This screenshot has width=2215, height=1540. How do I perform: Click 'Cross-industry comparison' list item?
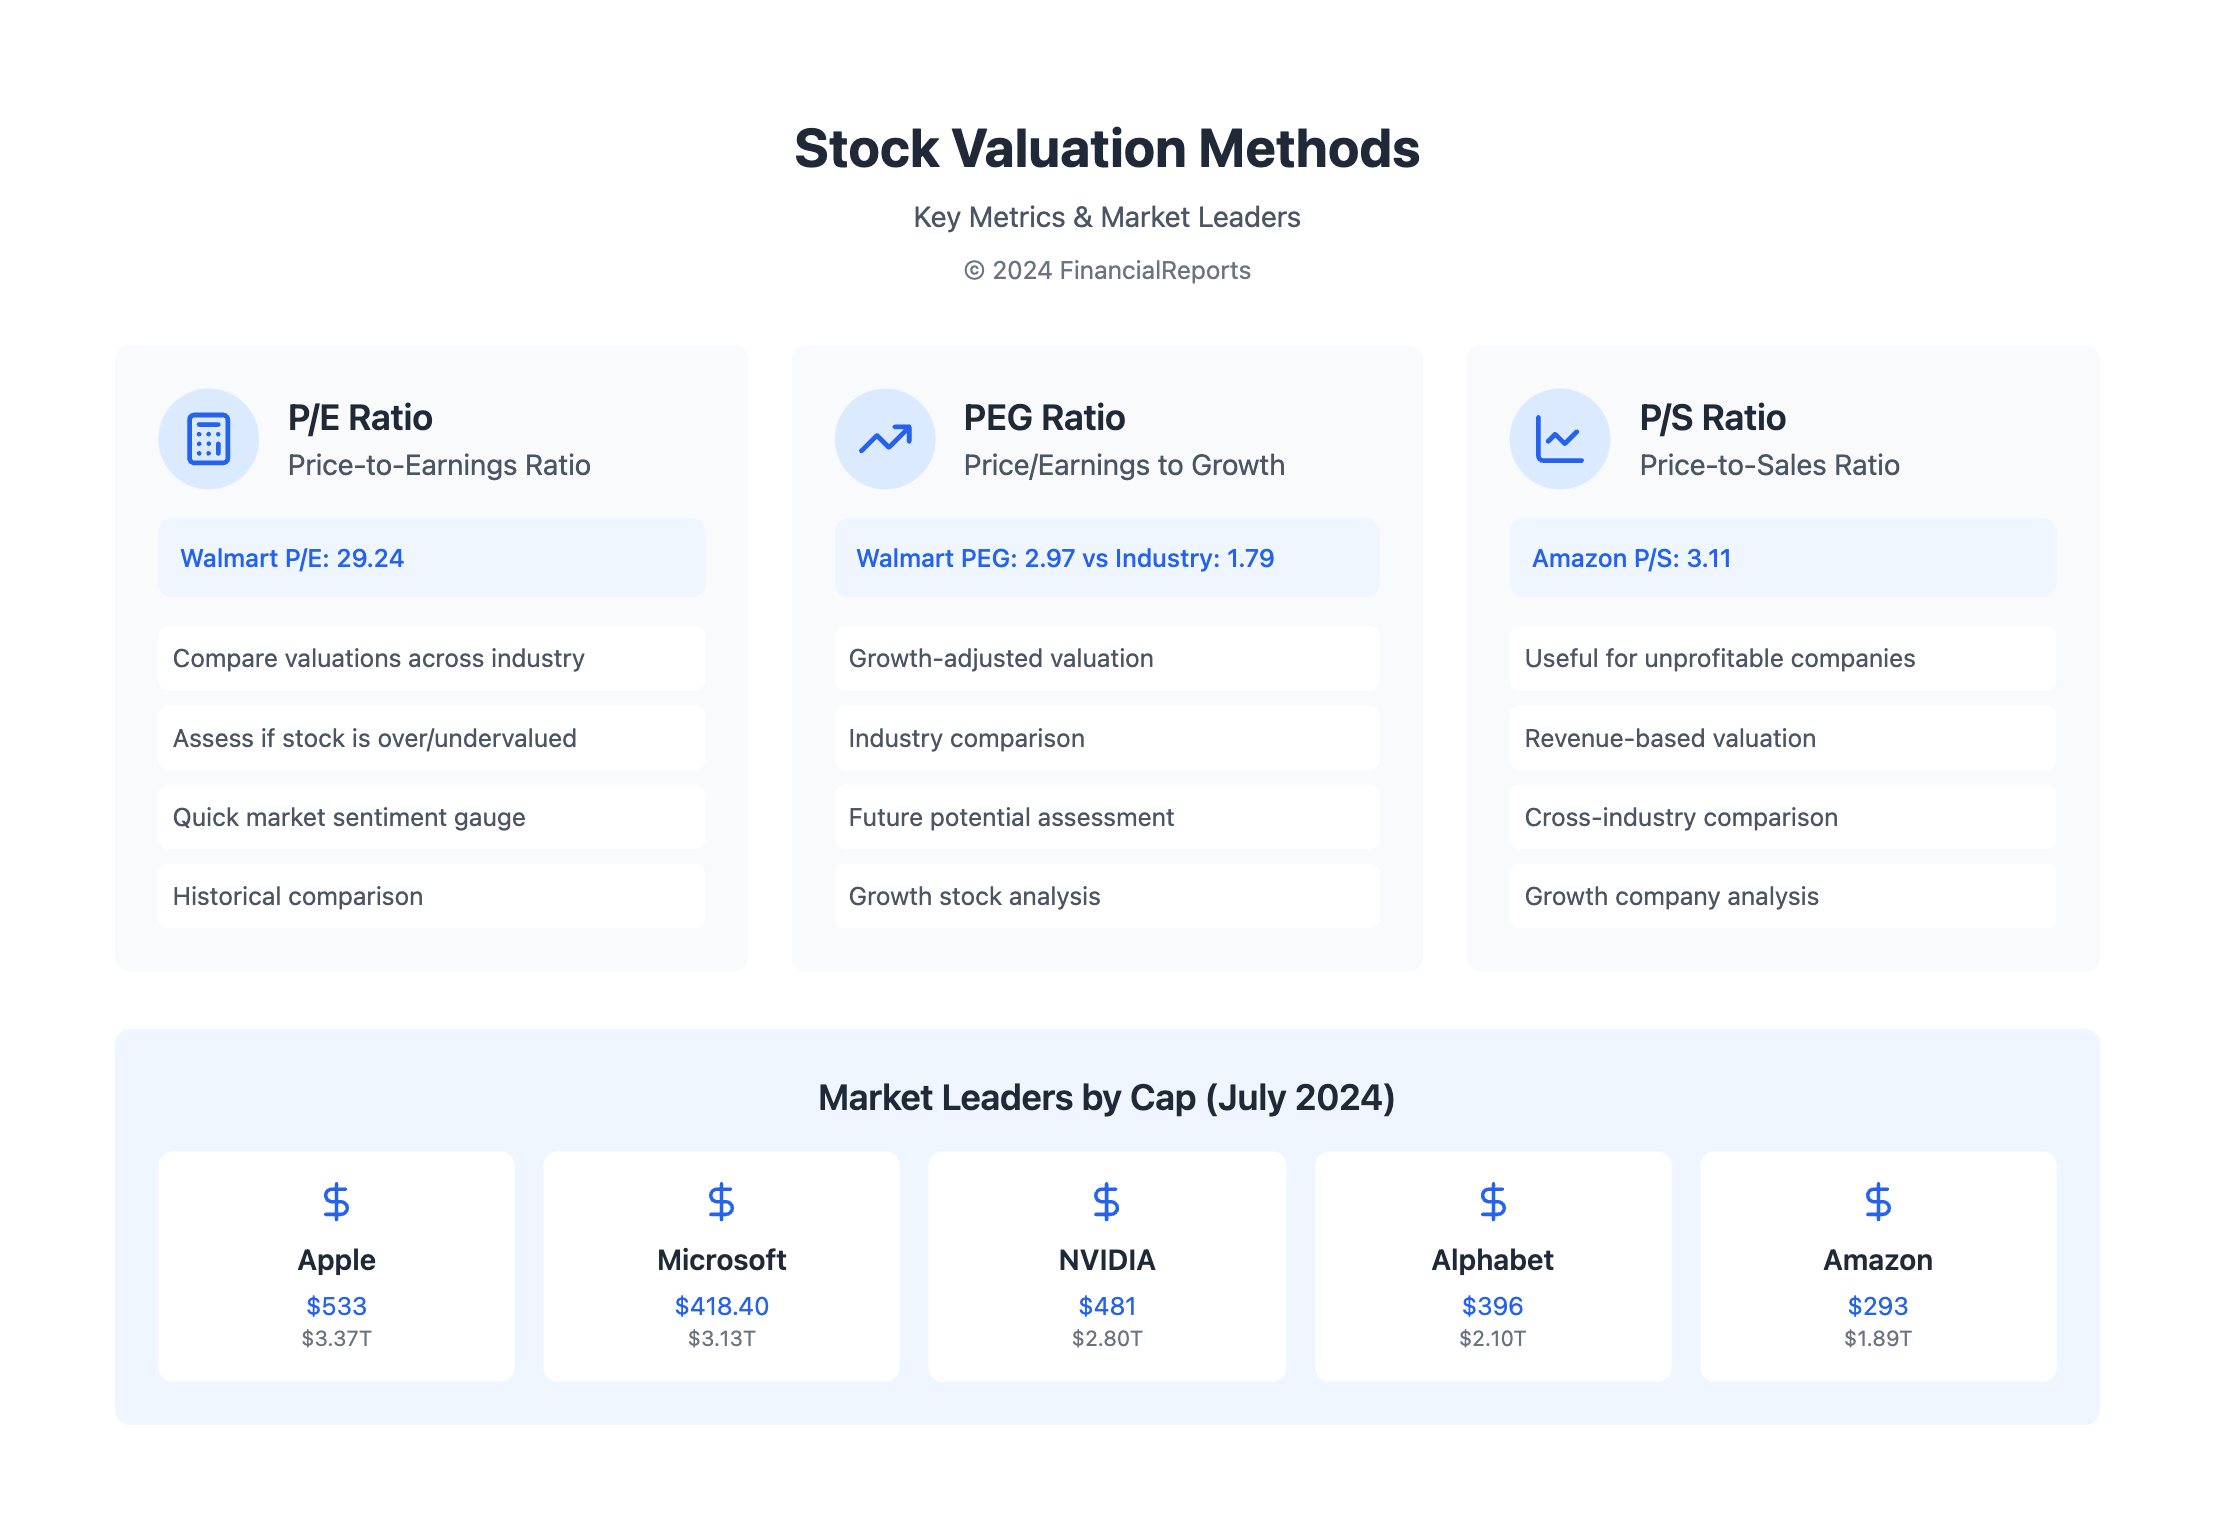[x=1782, y=817]
